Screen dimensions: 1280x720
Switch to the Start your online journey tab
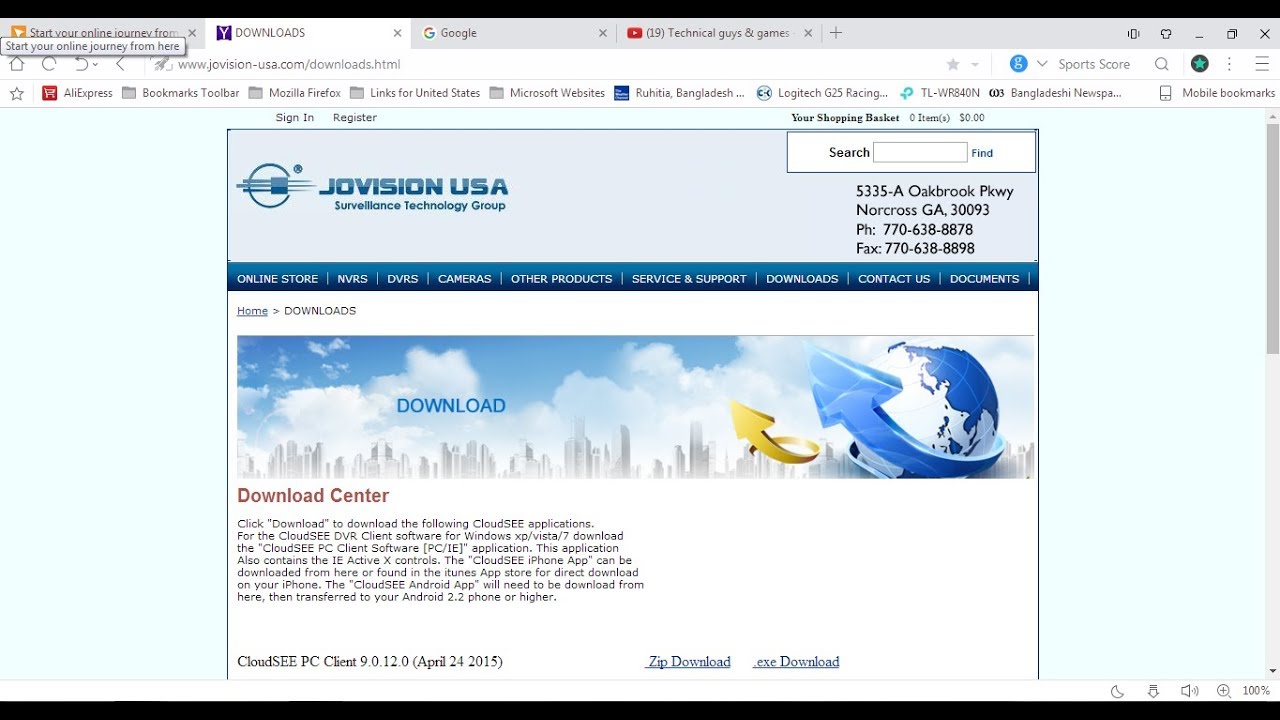(103, 33)
